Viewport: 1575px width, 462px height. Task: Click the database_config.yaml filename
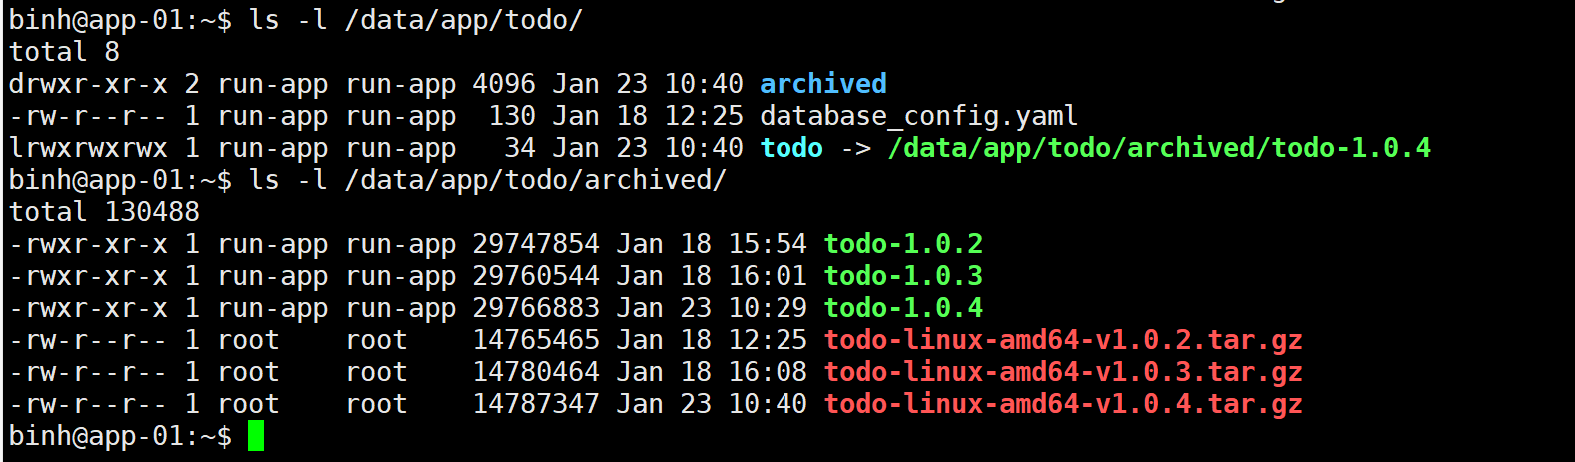coord(918,116)
